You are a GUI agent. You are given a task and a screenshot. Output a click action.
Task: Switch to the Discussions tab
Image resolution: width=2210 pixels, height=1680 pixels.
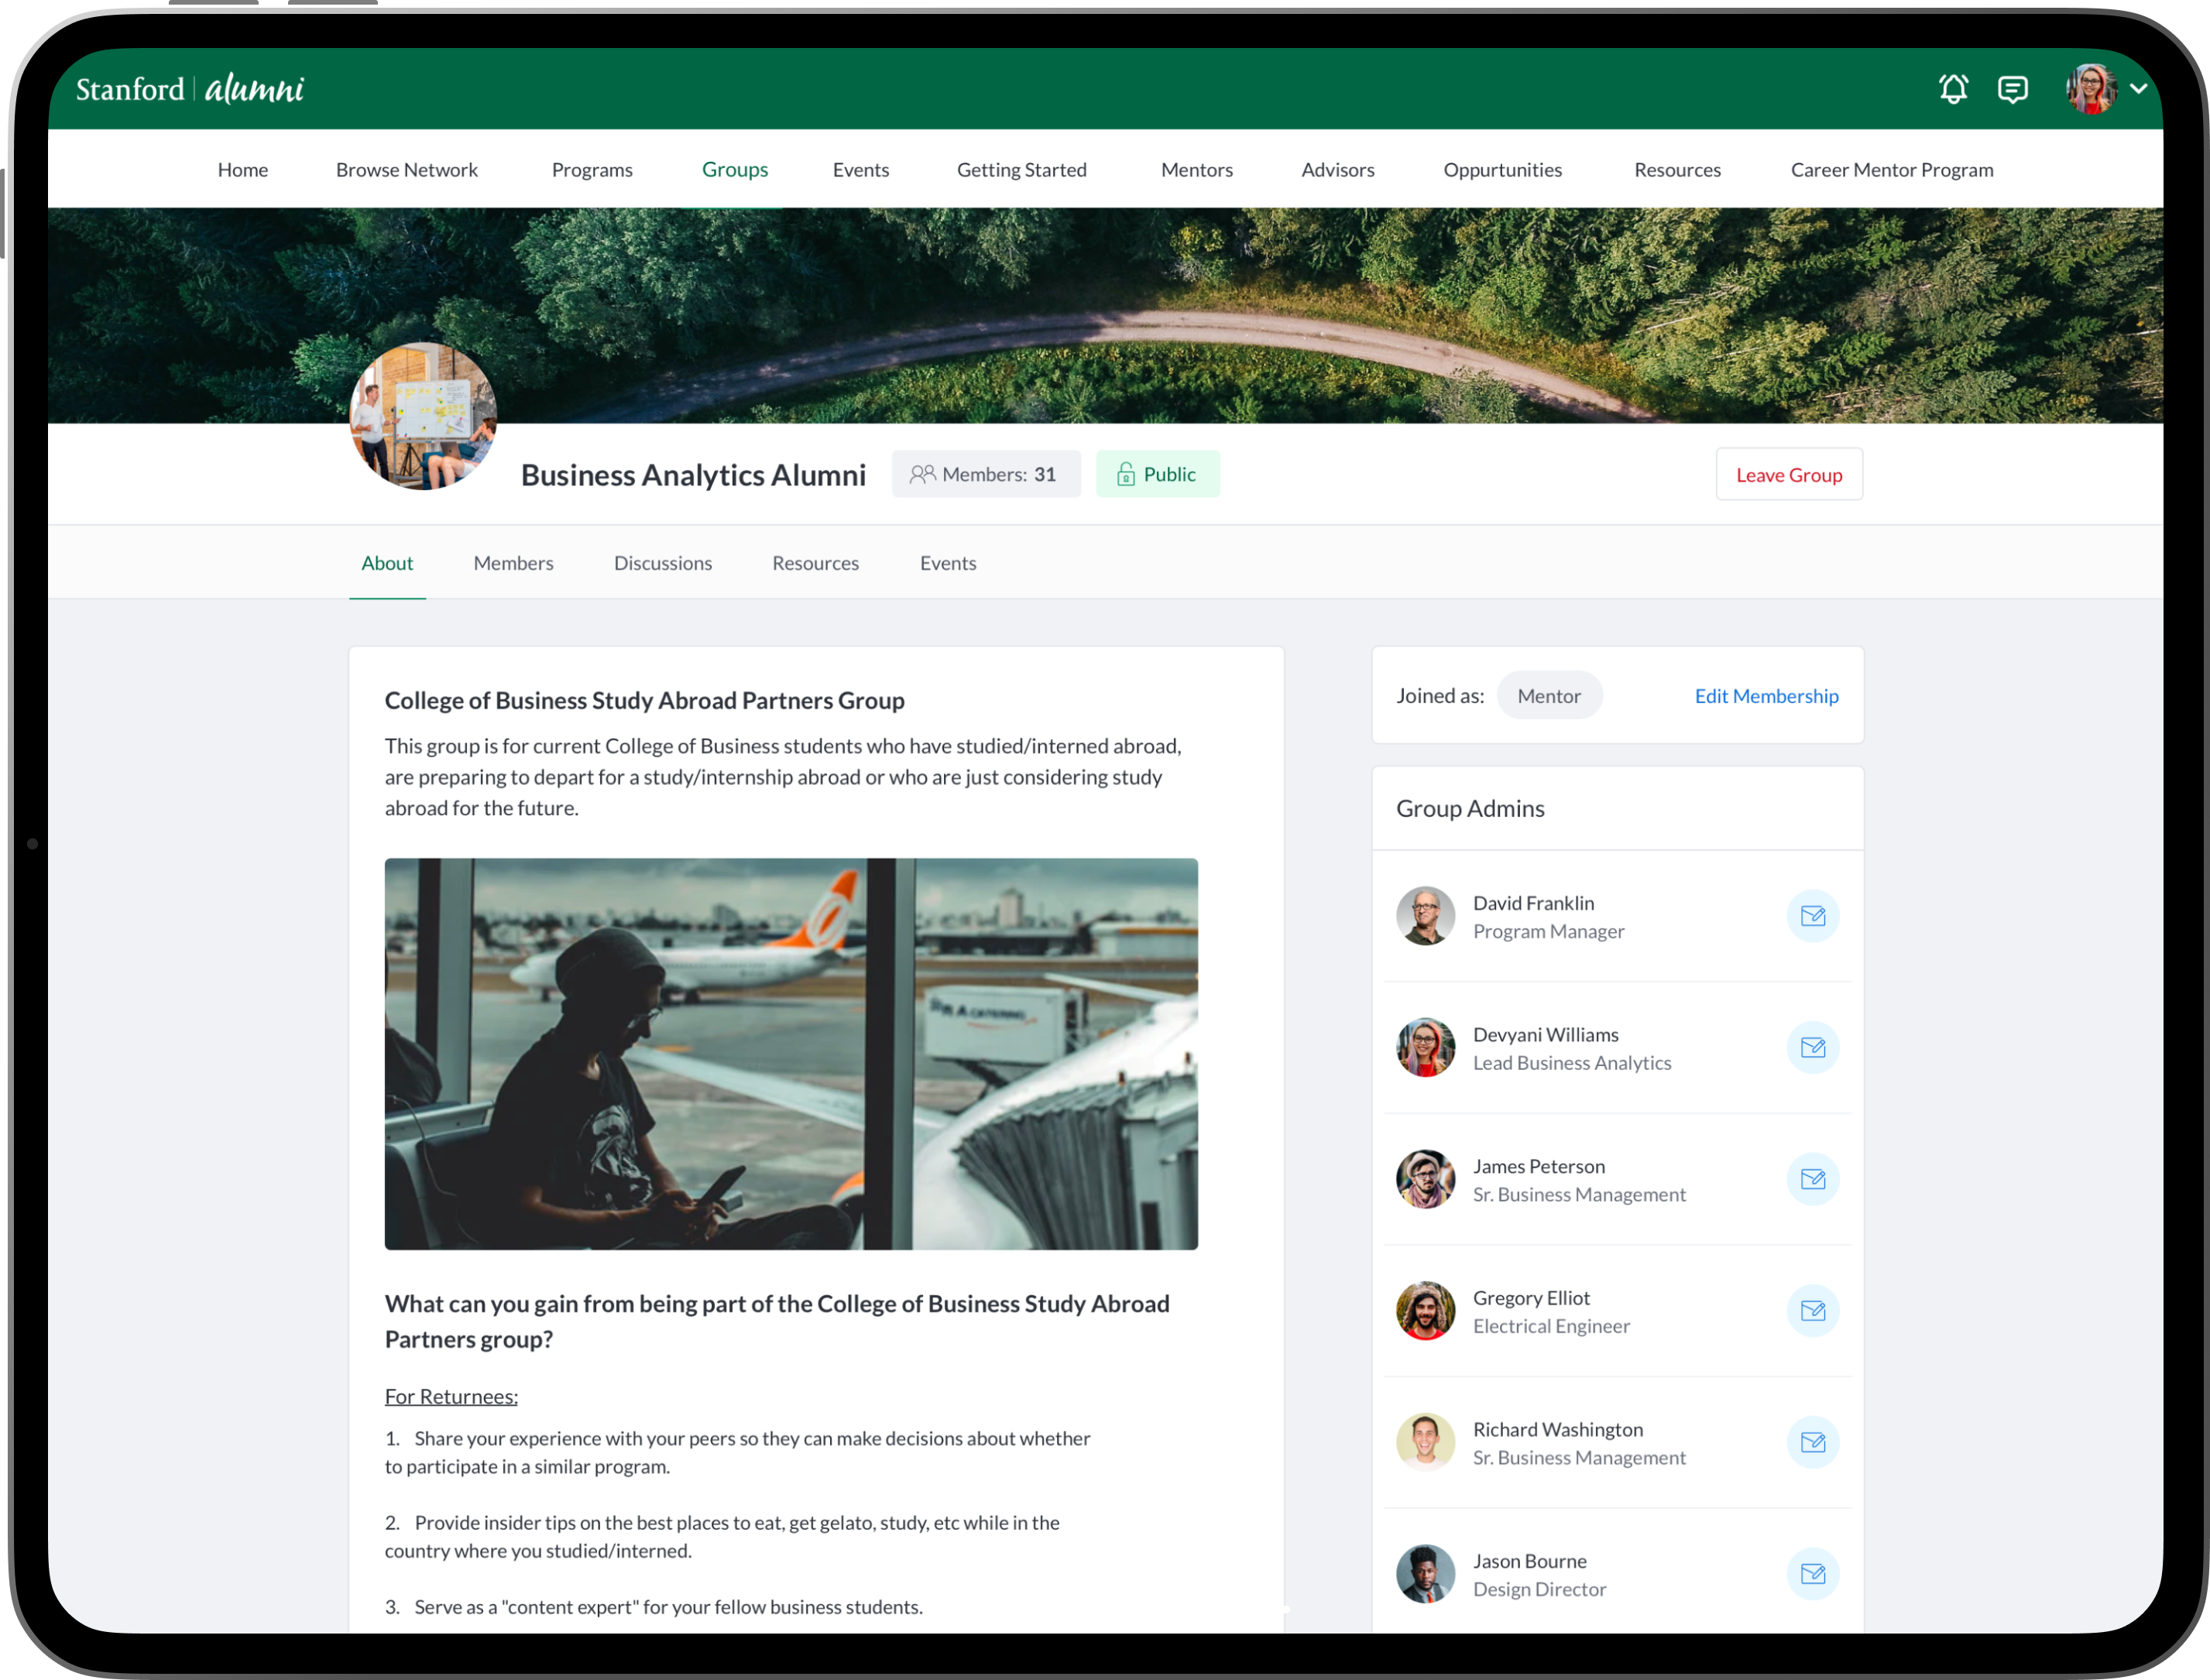click(662, 563)
